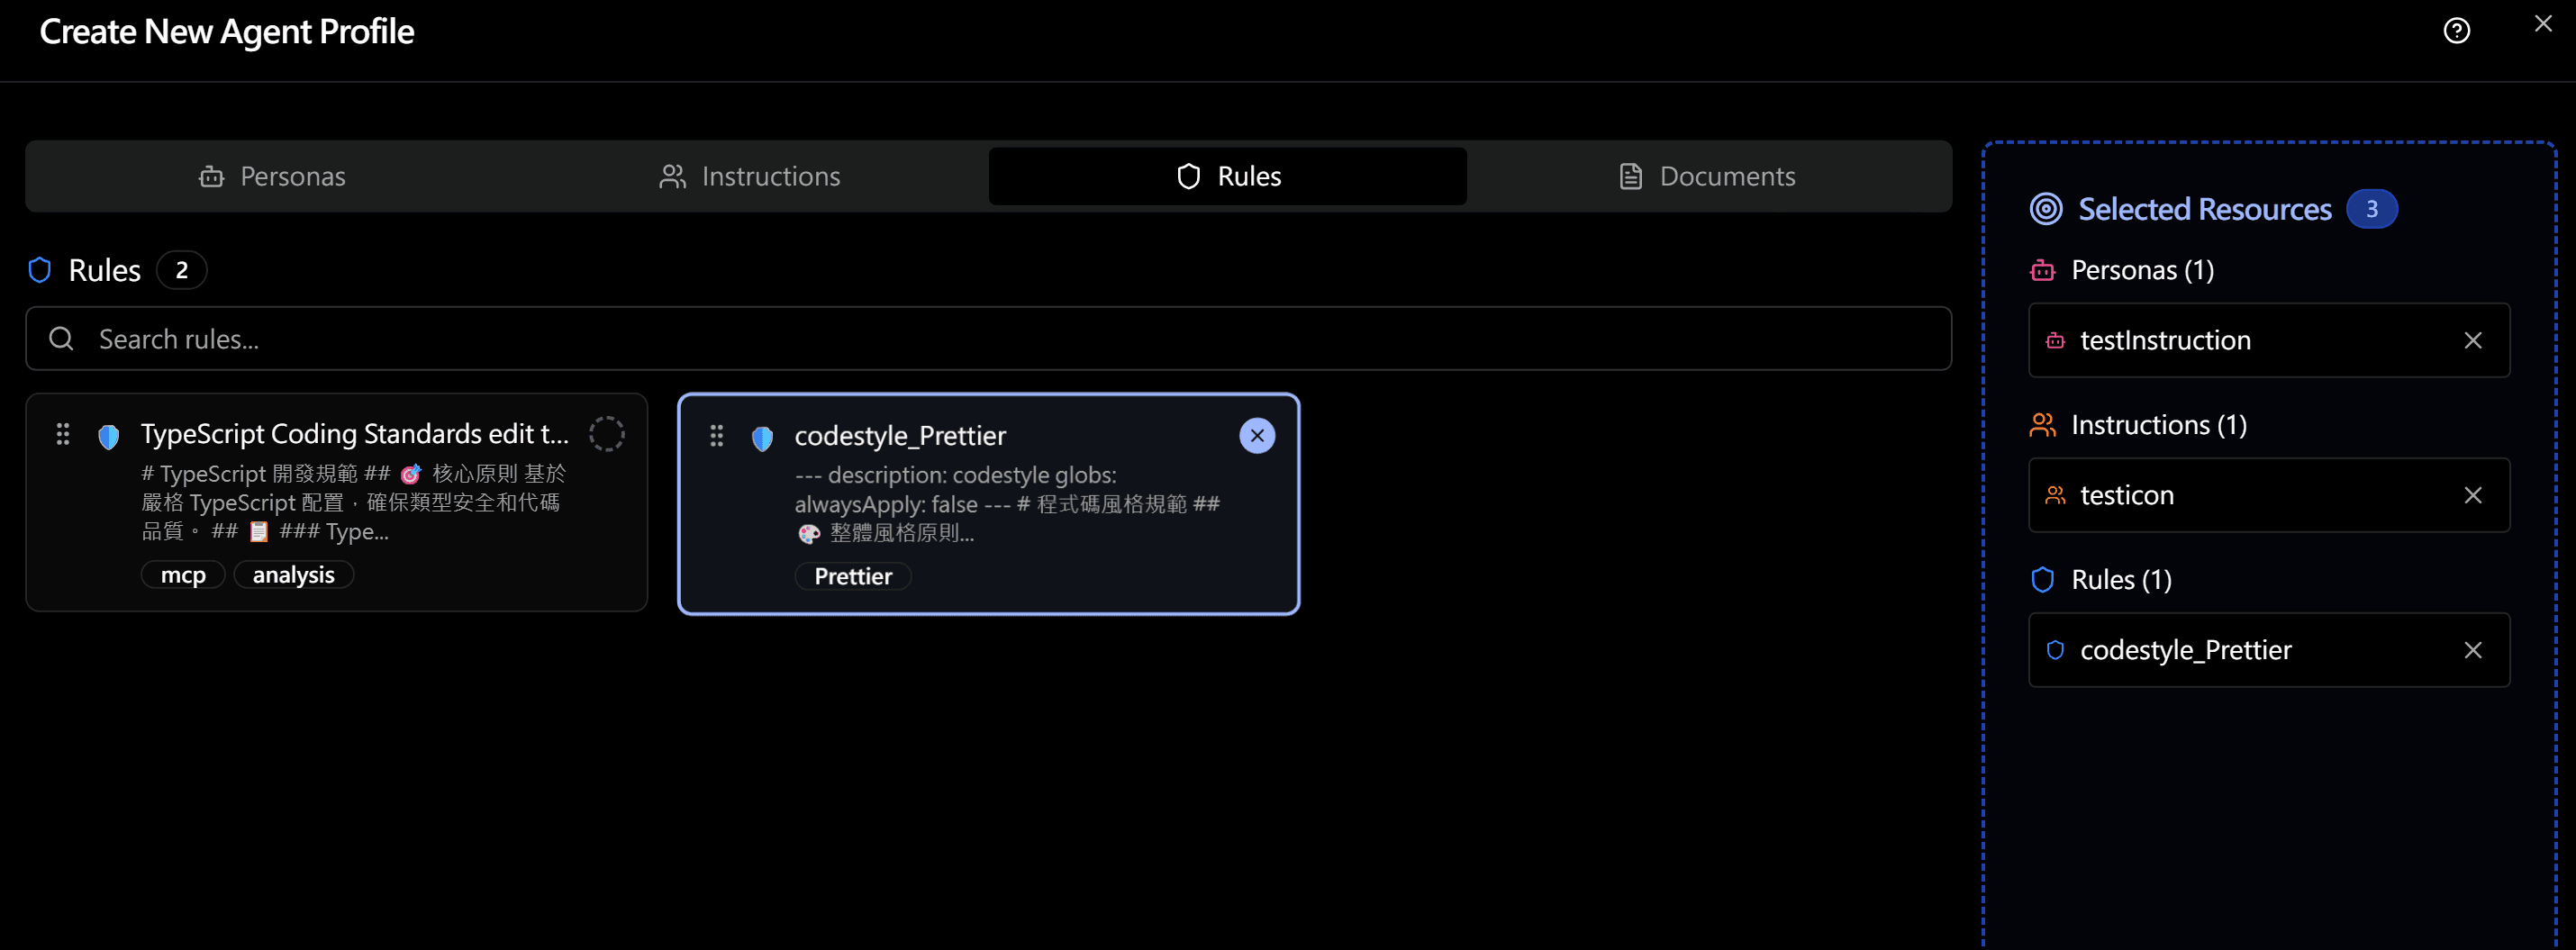Image resolution: width=2576 pixels, height=950 pixels.
Task: Select the Rules tab
Action: coord(1227,176)
